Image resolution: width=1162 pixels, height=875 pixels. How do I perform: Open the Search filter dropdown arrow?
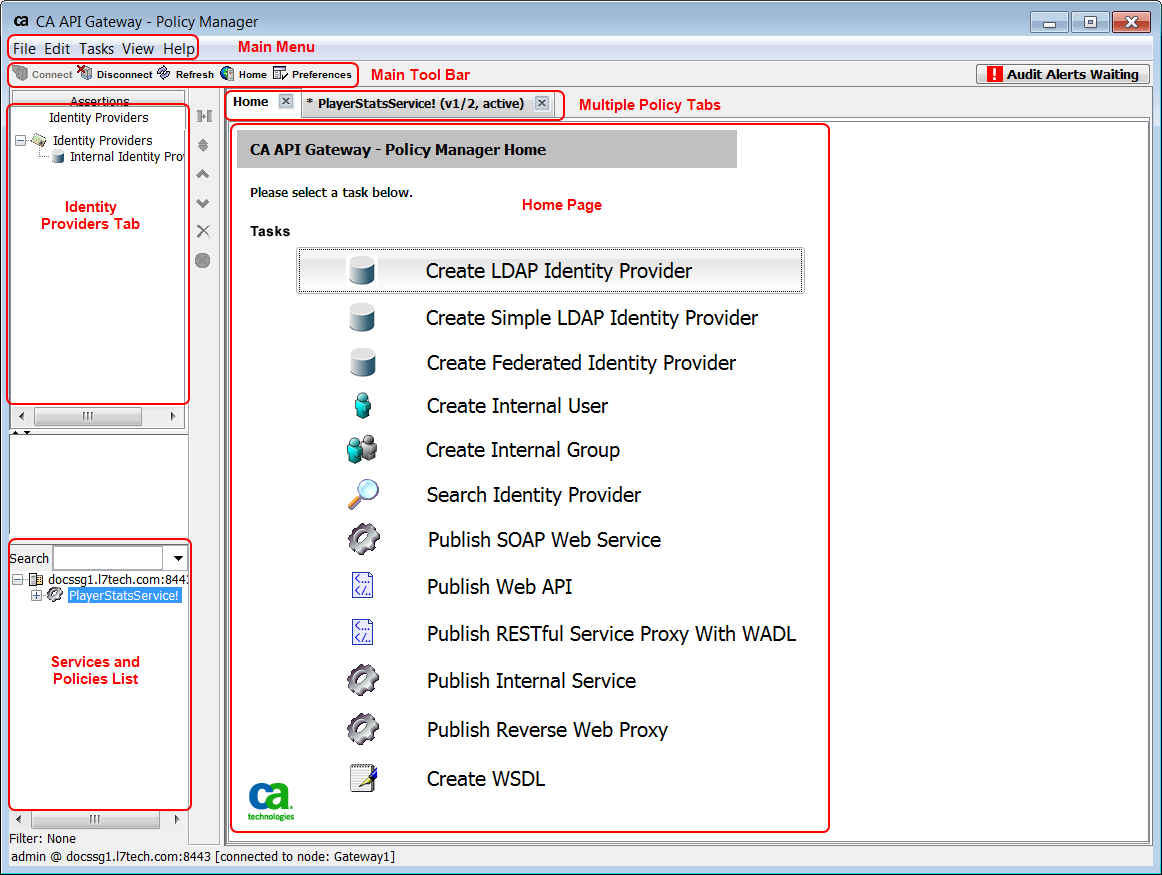pyautogui.click(x=178, y=558)
